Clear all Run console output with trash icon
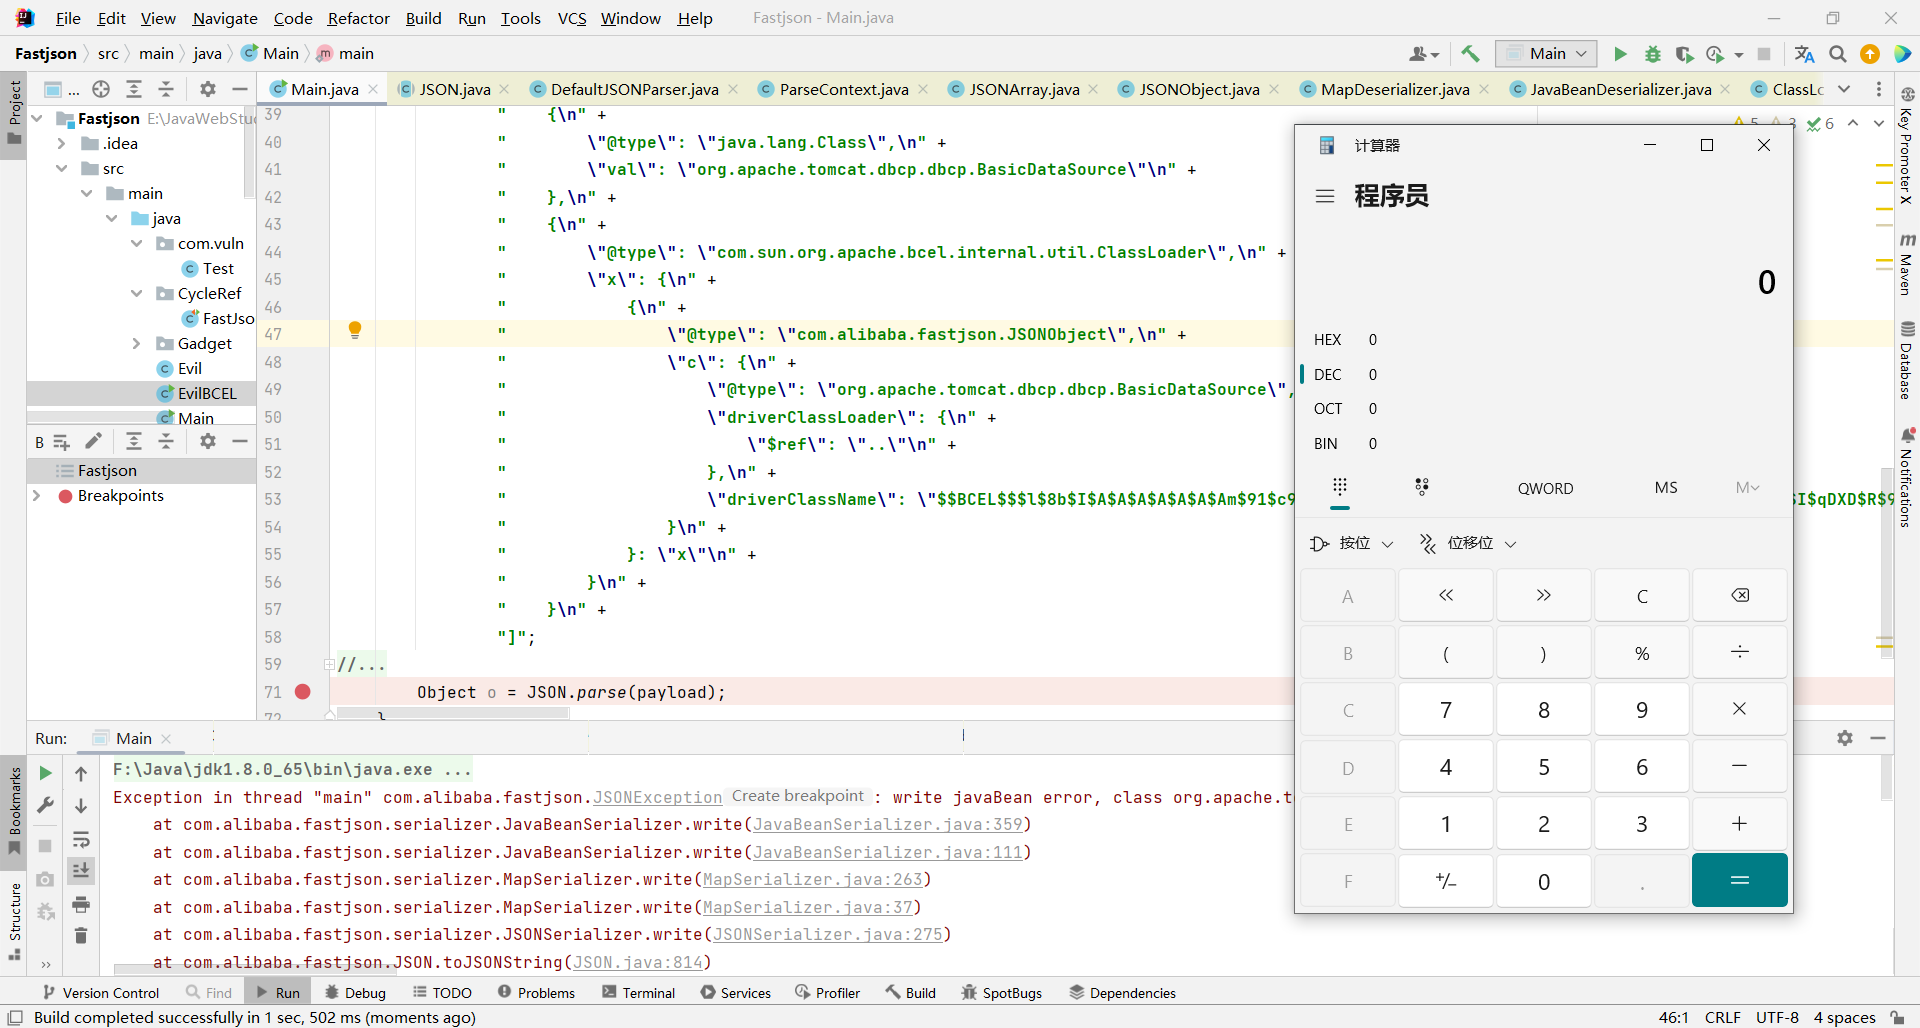Image resolution: width=1920 pixels, height=1028 pixels. coord(81,936)
